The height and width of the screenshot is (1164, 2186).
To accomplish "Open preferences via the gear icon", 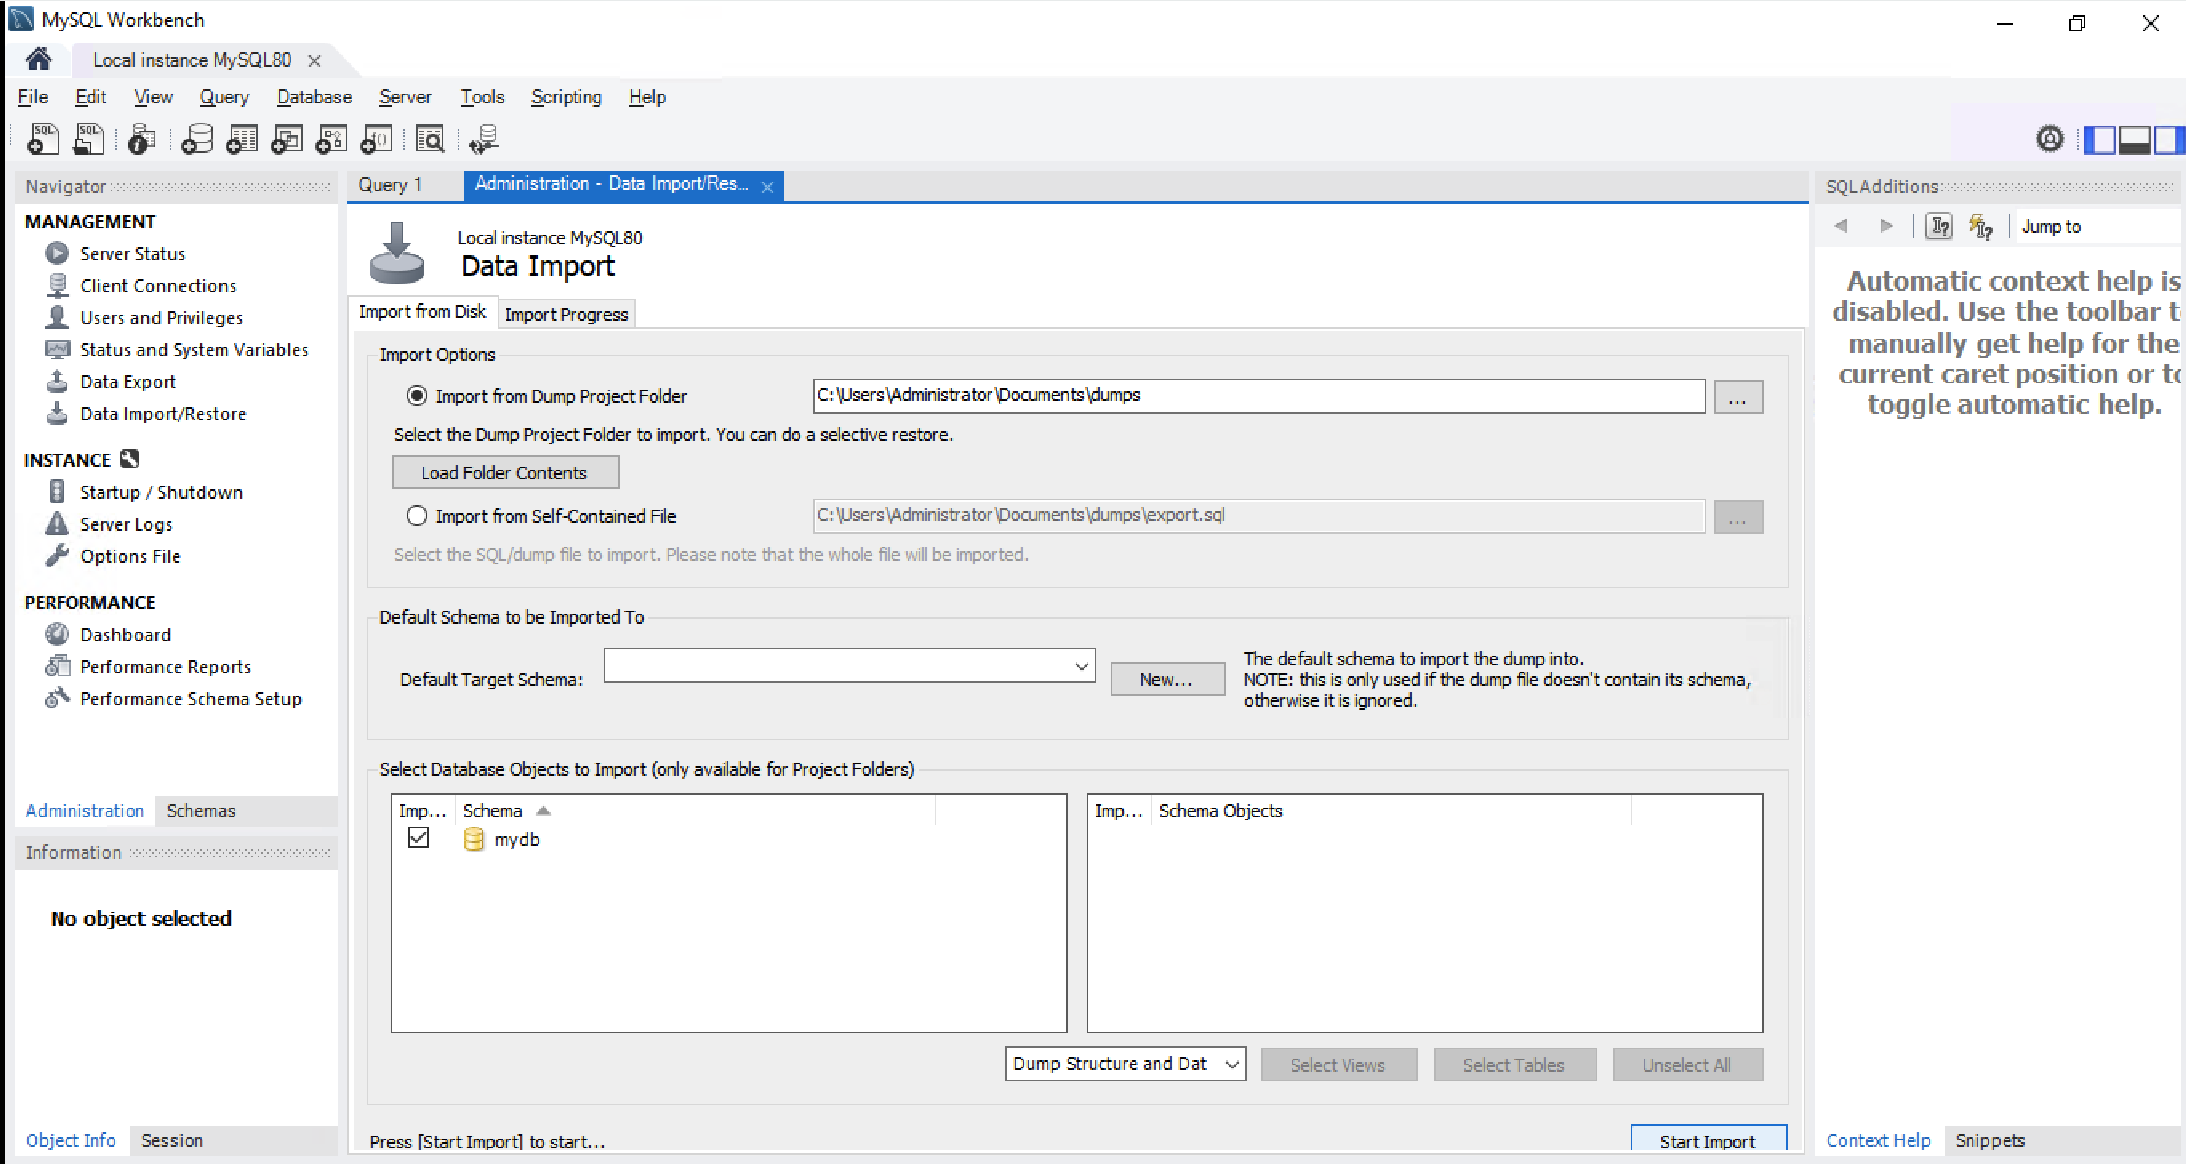I will click(2049, 139).
